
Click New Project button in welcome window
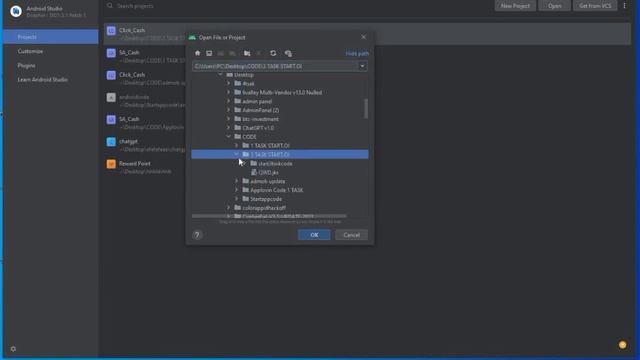(515, 6)
